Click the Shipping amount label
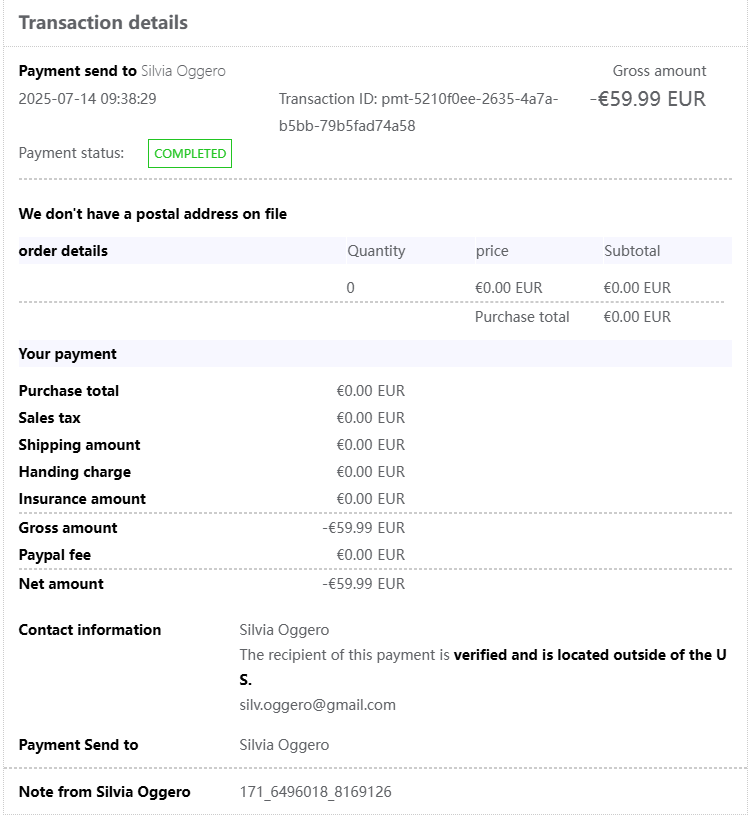The width and height of the screenshot is (756, 821). [x=79, y=445]
